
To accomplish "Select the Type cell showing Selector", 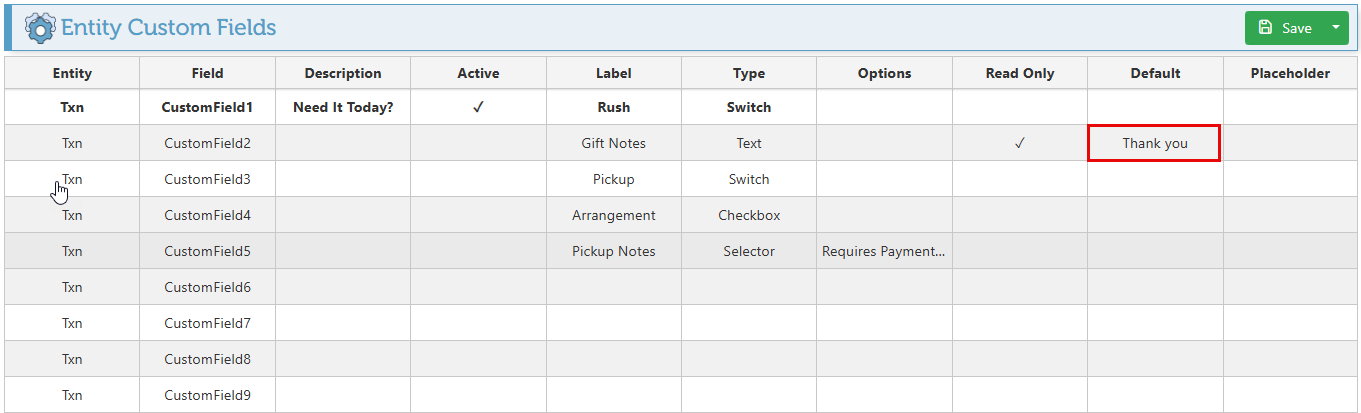I will click(748, 251).
